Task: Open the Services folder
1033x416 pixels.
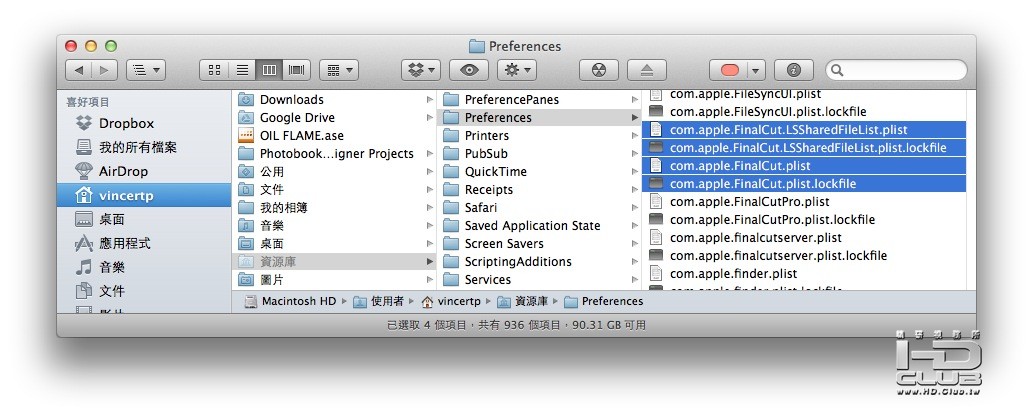Action: [x=540, y=280]
